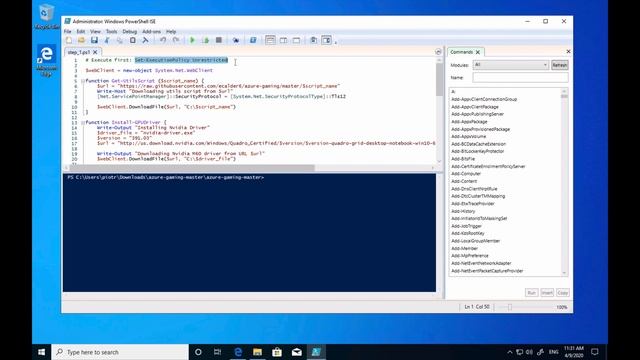The width and height of the screenshot is (640, 360).
Task: Start new remote PowerShell tab icon
Action: pos(236,40)
